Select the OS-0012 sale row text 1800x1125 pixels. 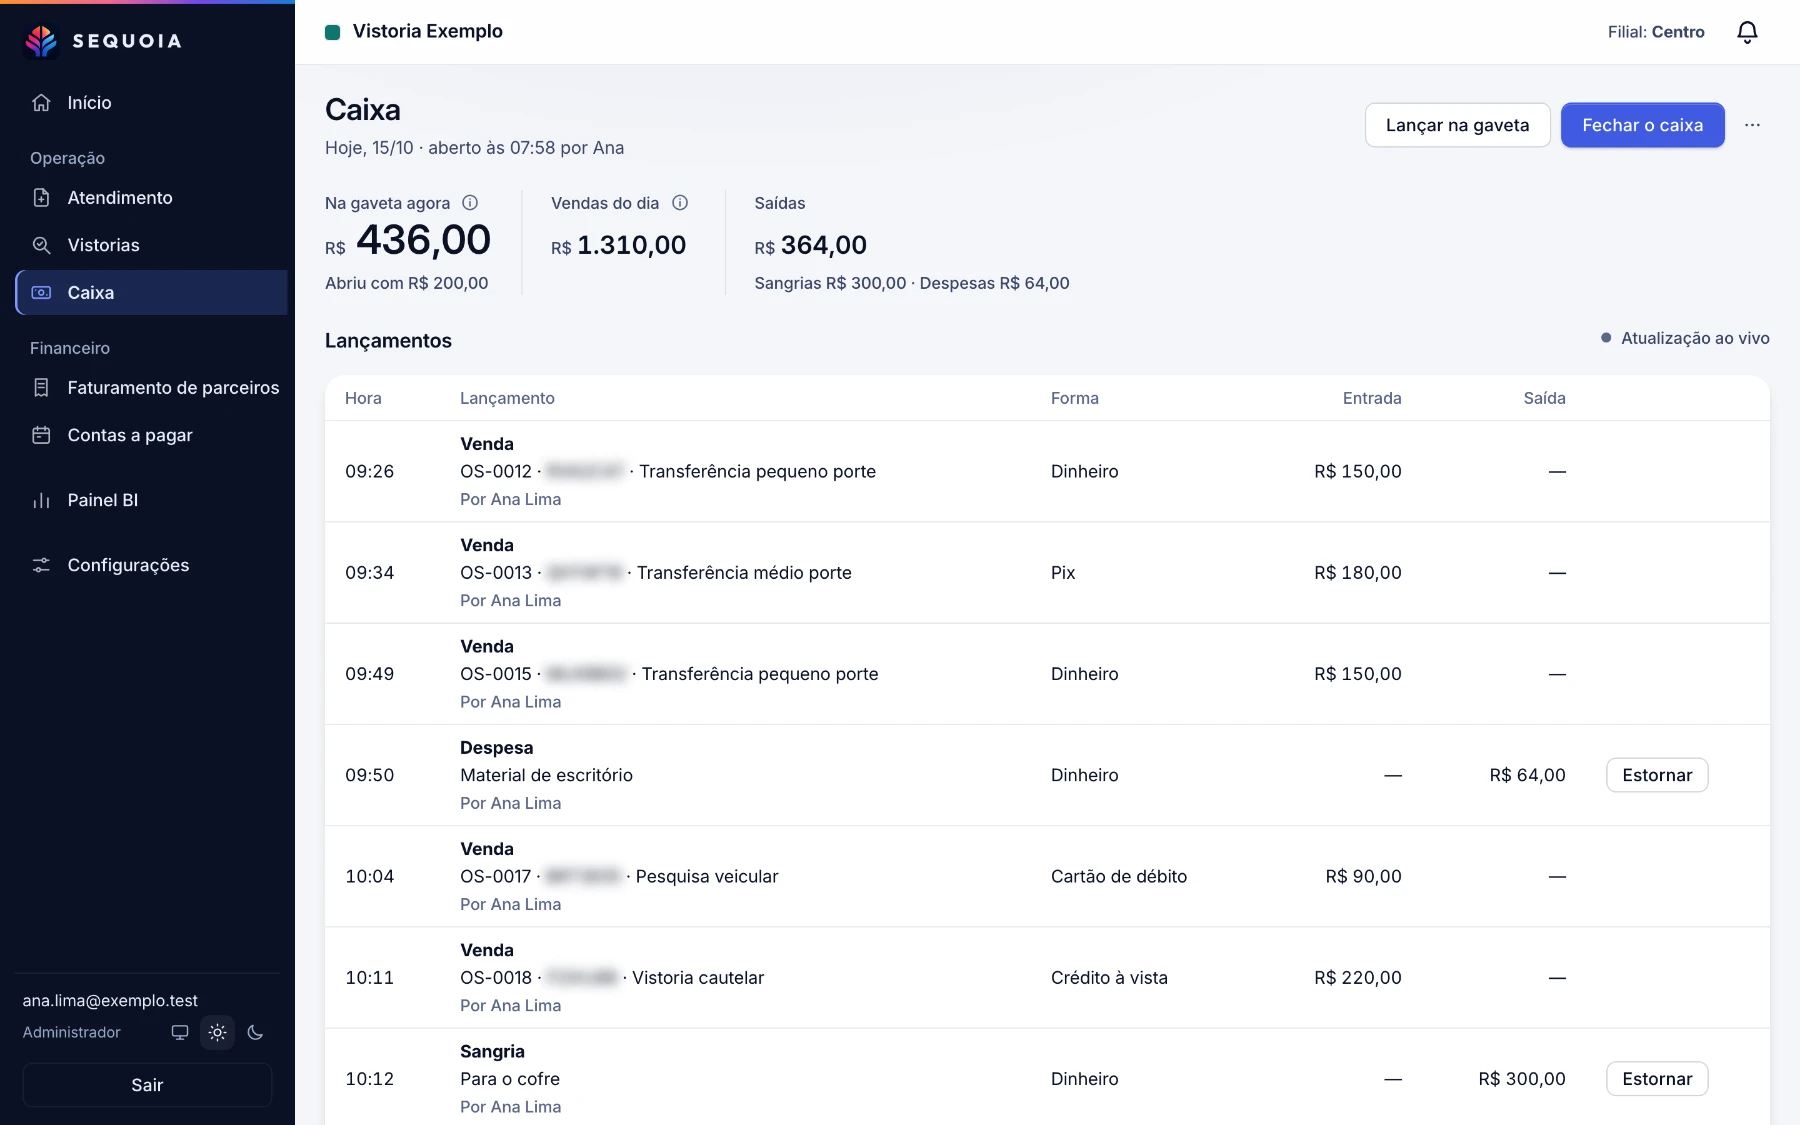click(668, 471)
